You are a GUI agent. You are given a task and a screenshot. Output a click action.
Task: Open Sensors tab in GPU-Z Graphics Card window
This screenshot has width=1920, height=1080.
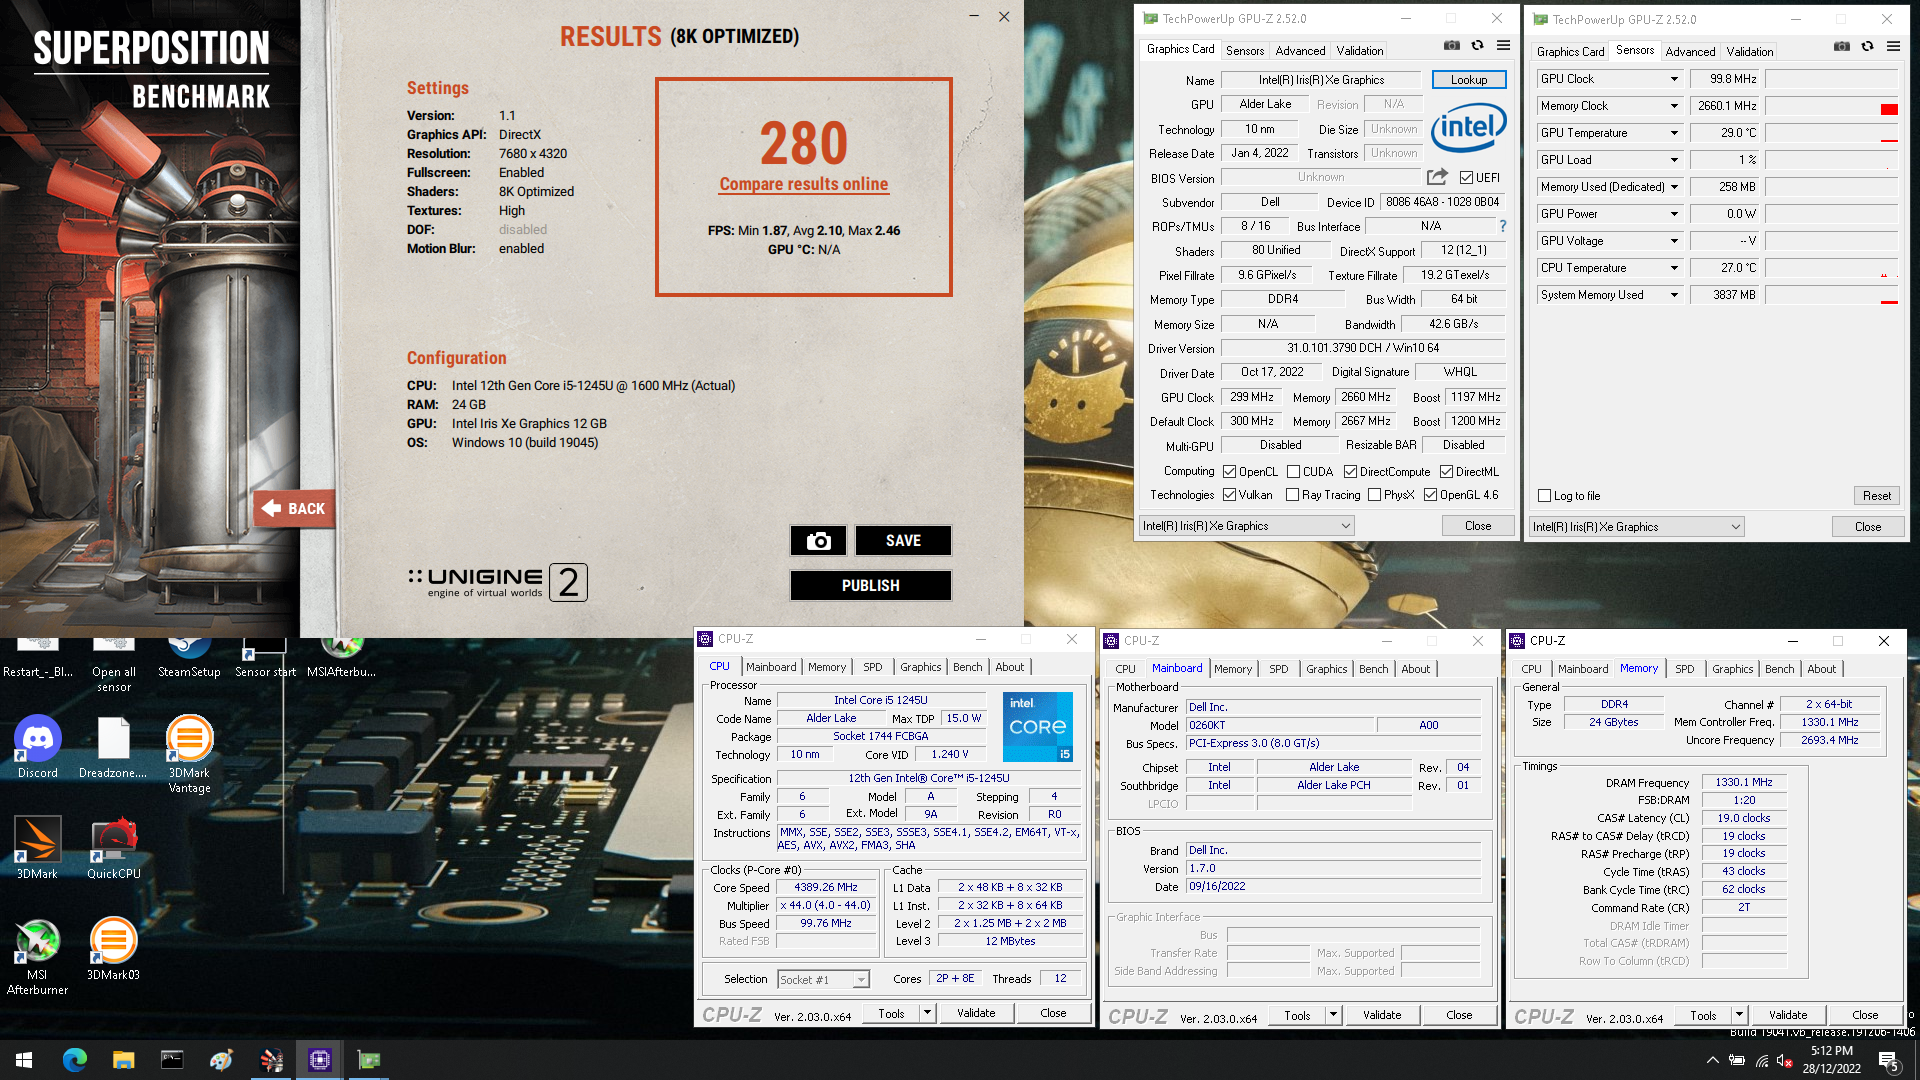tap(1245, 51)
